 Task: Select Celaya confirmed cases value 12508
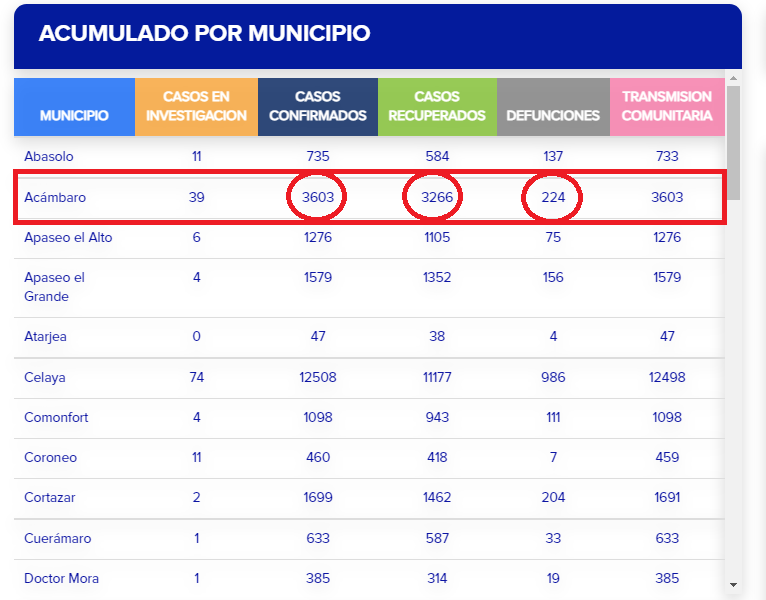click(318, 377)
